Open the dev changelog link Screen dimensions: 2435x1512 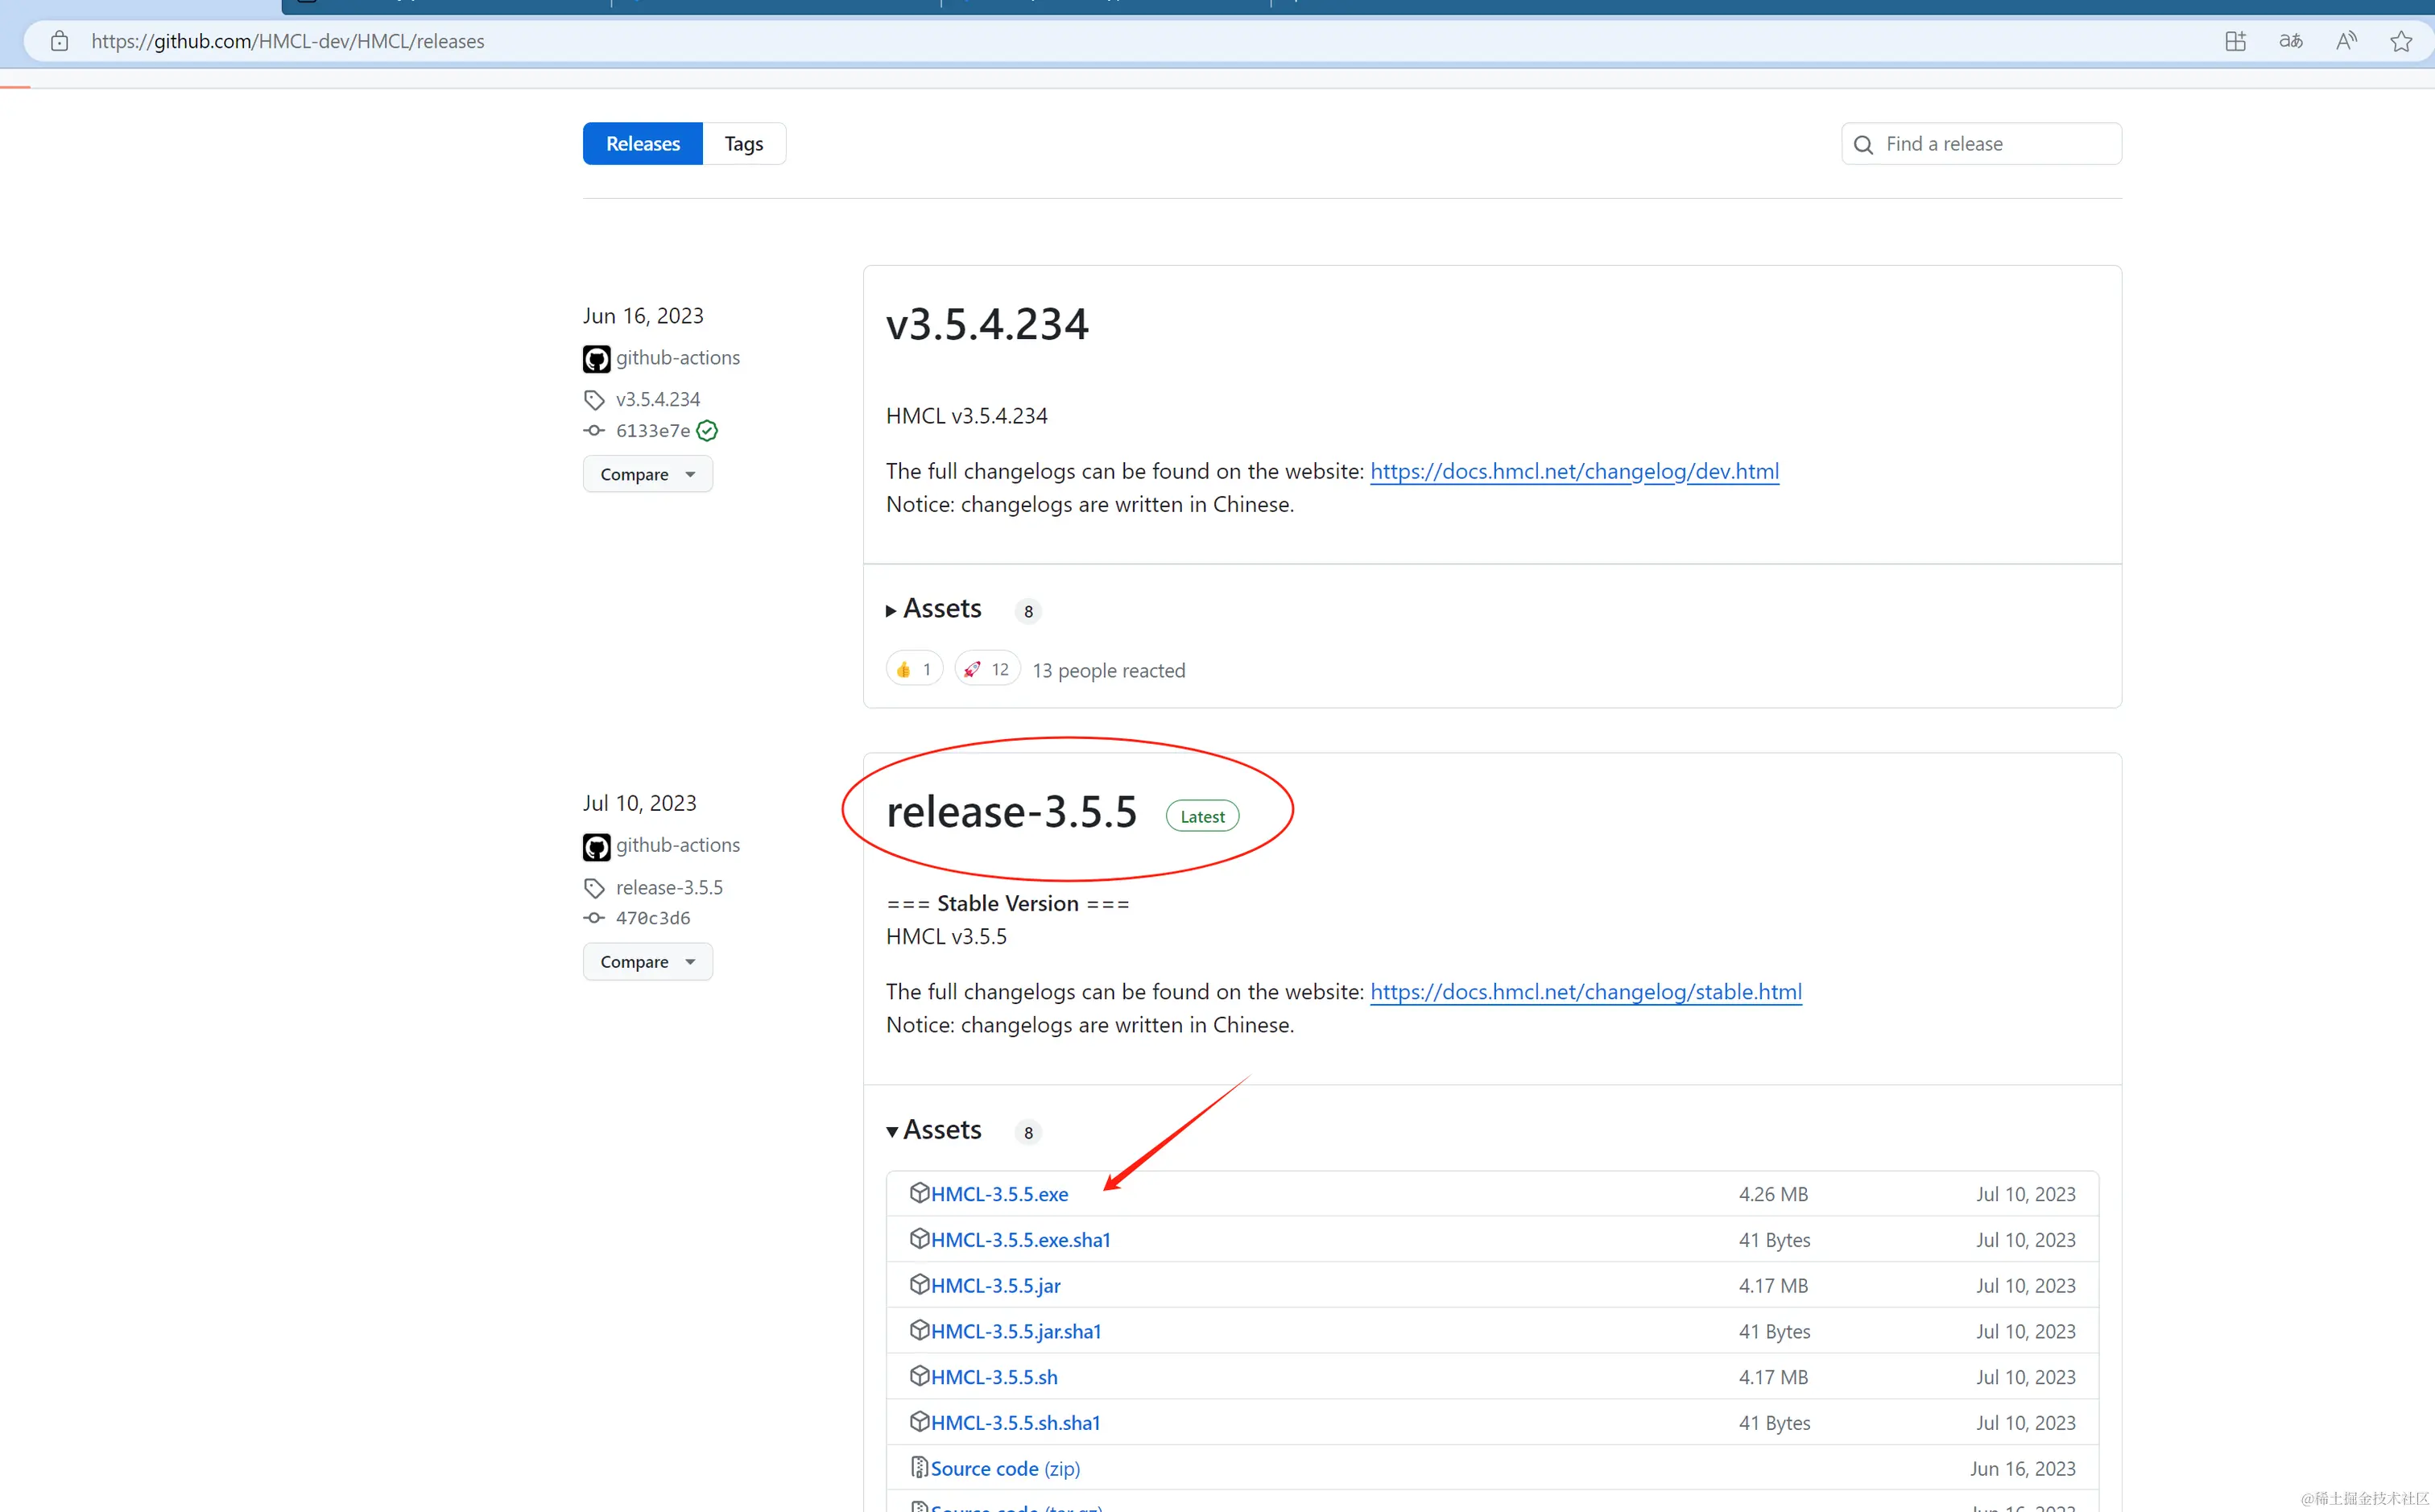pos(1574,471)
